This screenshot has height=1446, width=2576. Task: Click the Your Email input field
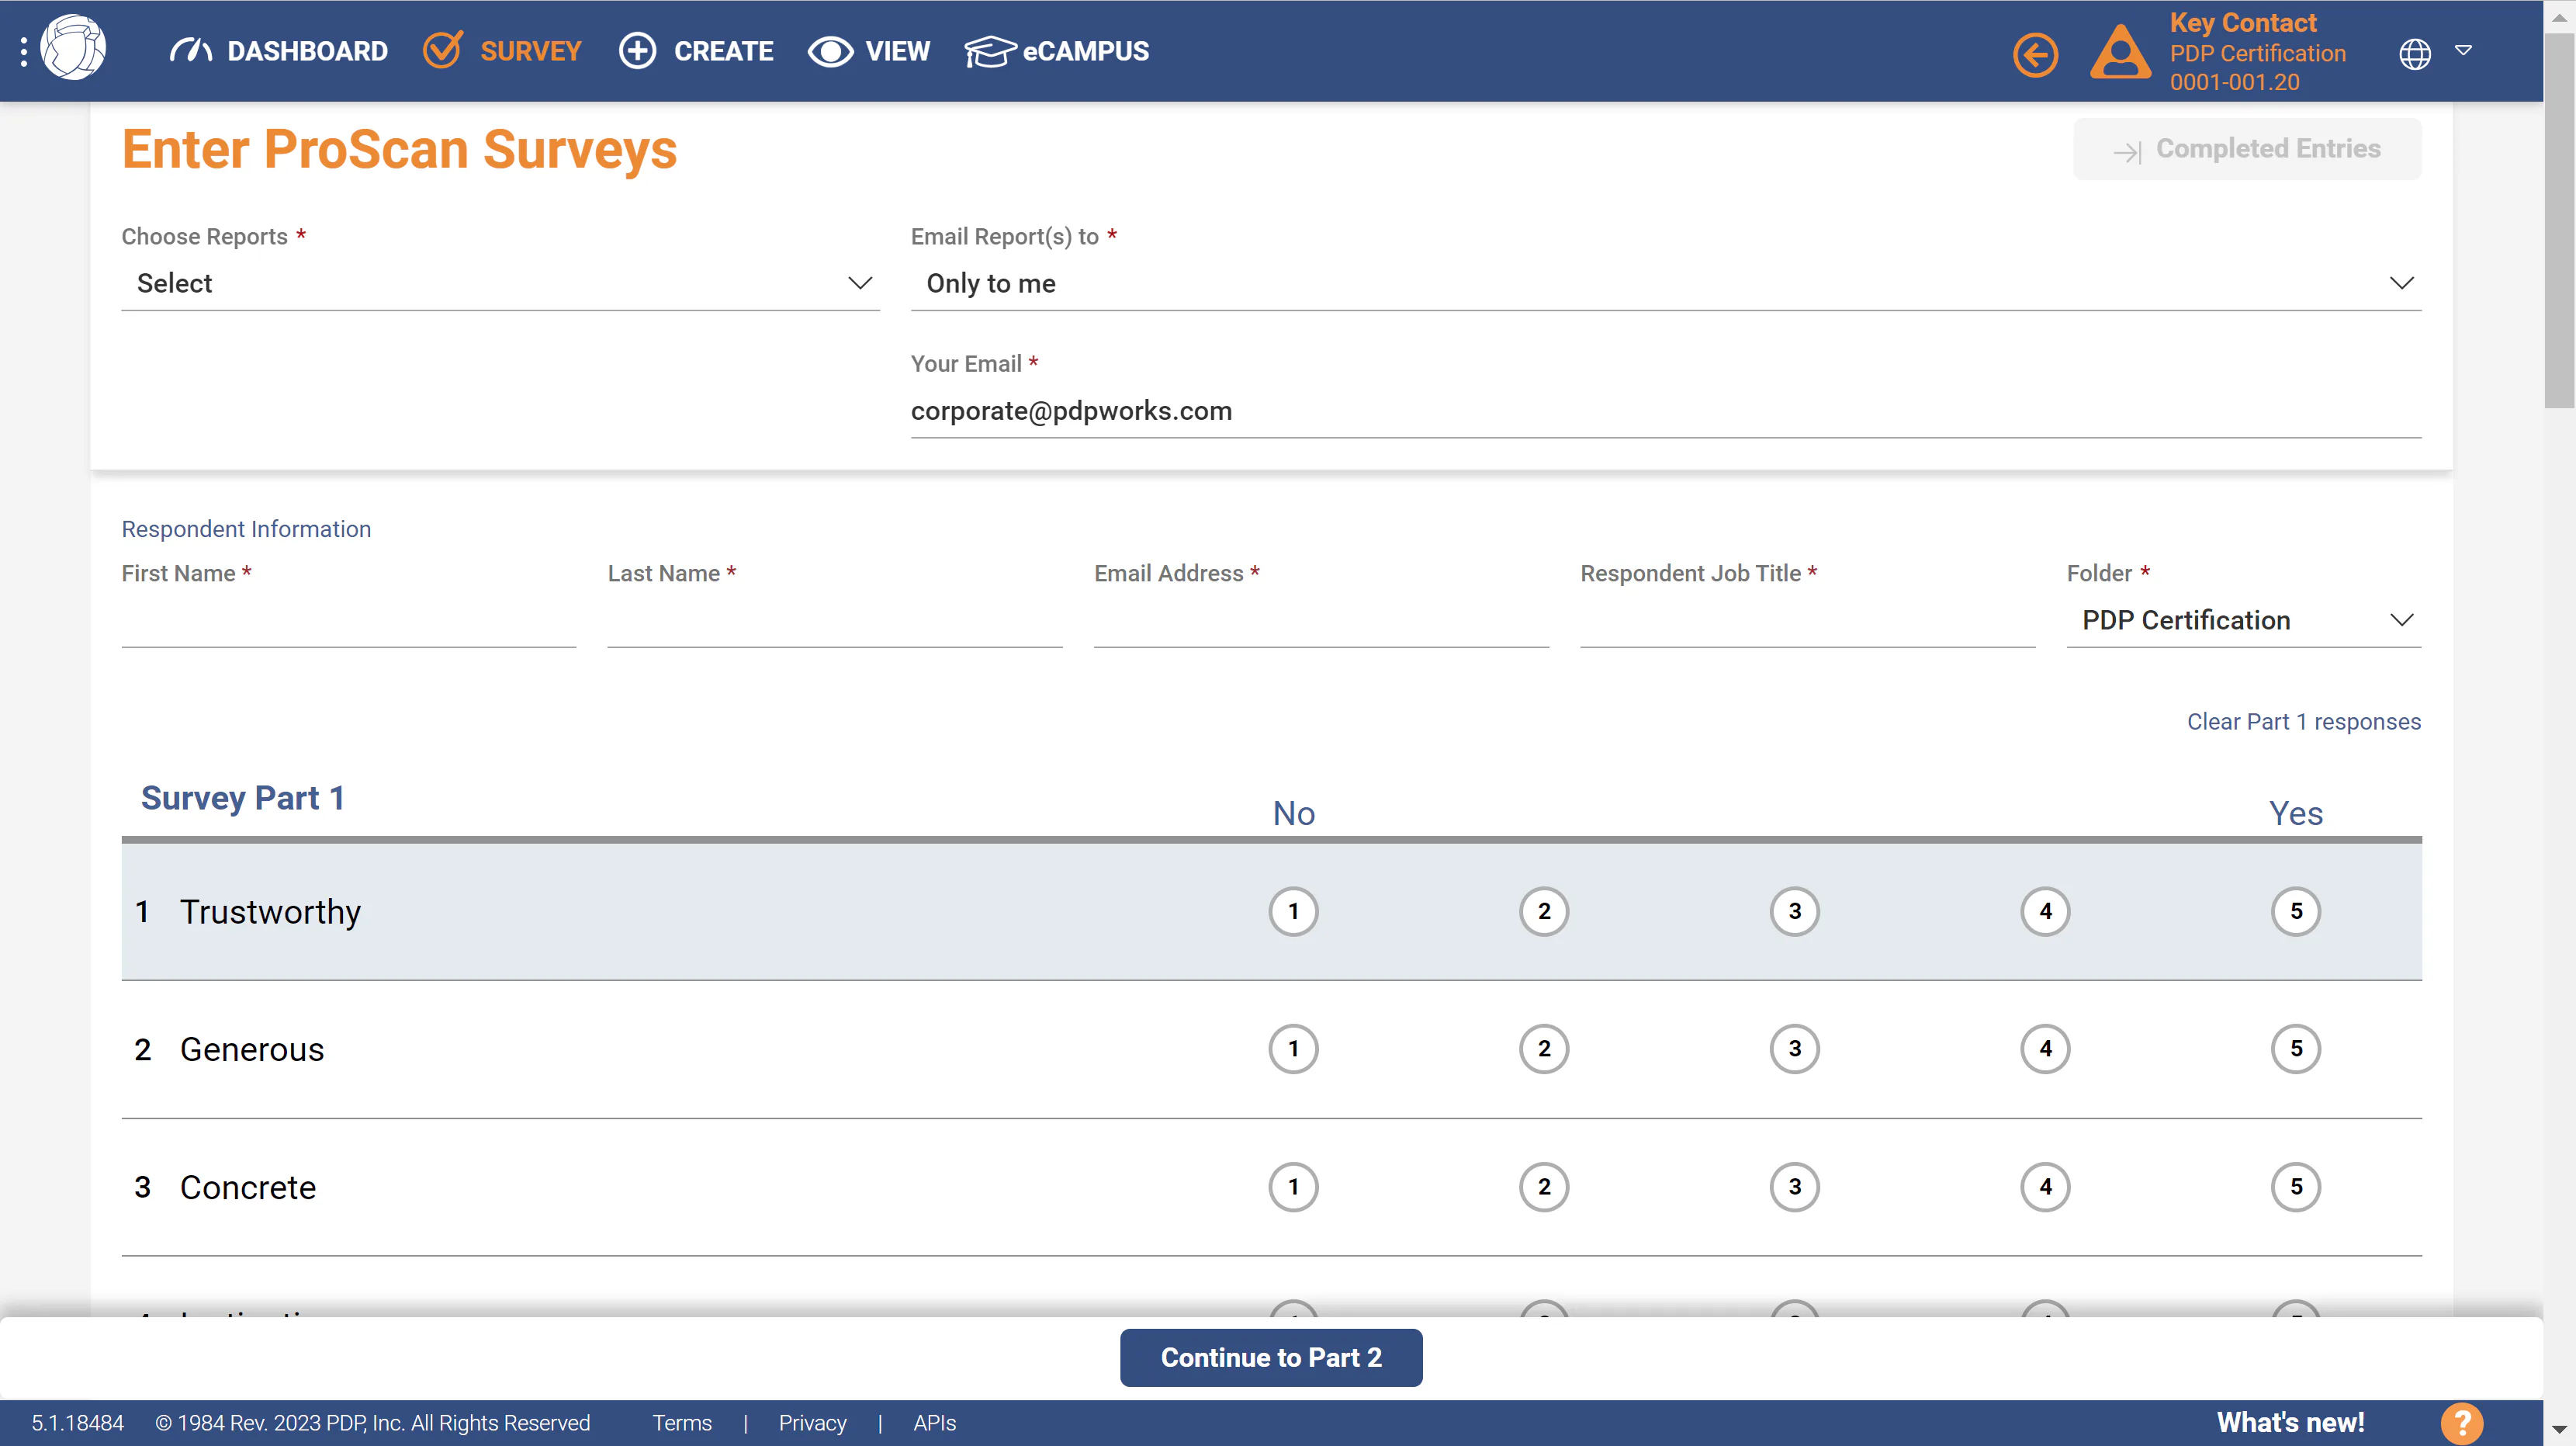(1665, 411)
